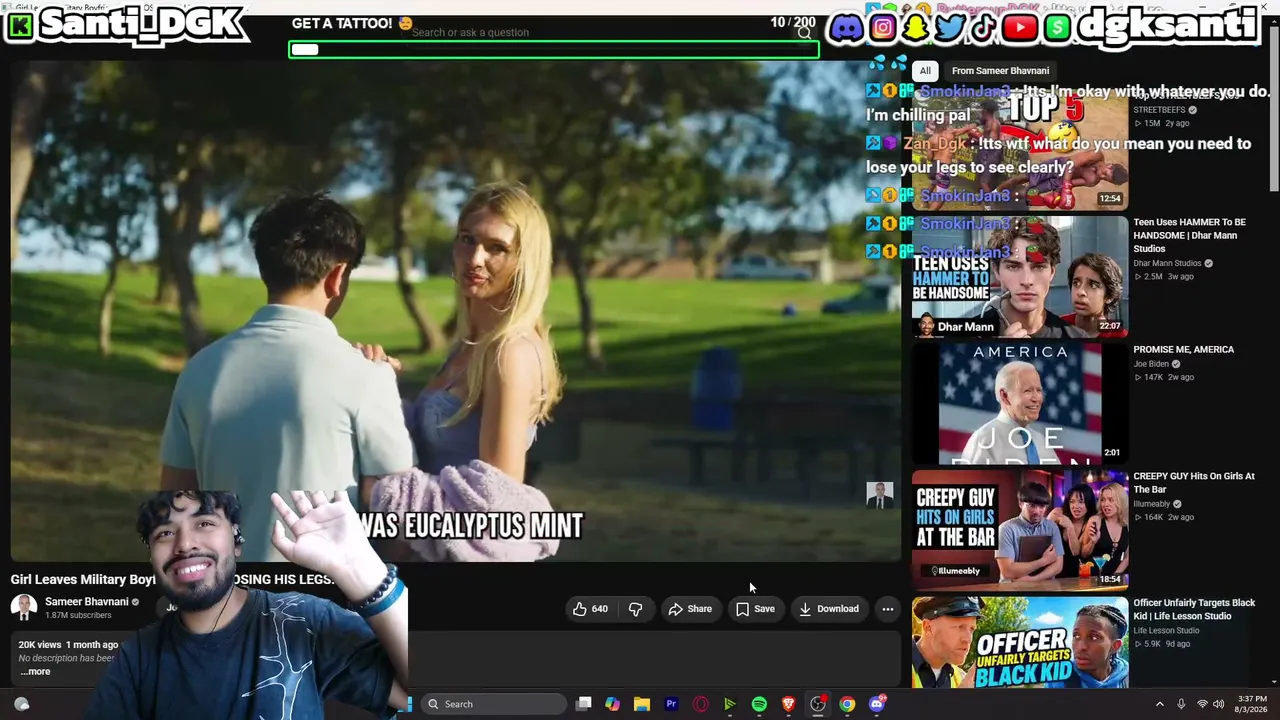Open Adobe Premiere Pro from the taskbar
The width and height of the screenshot is (1280, 720).
671,704
